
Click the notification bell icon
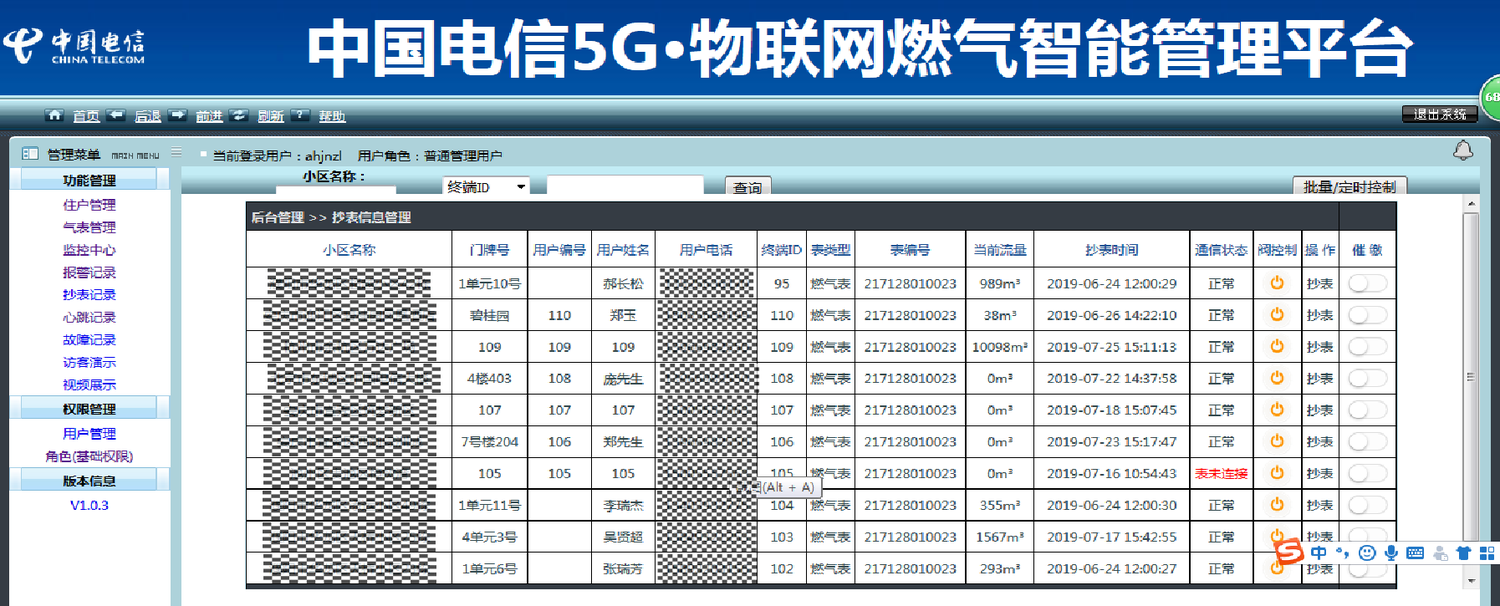tap(1463, 150)
